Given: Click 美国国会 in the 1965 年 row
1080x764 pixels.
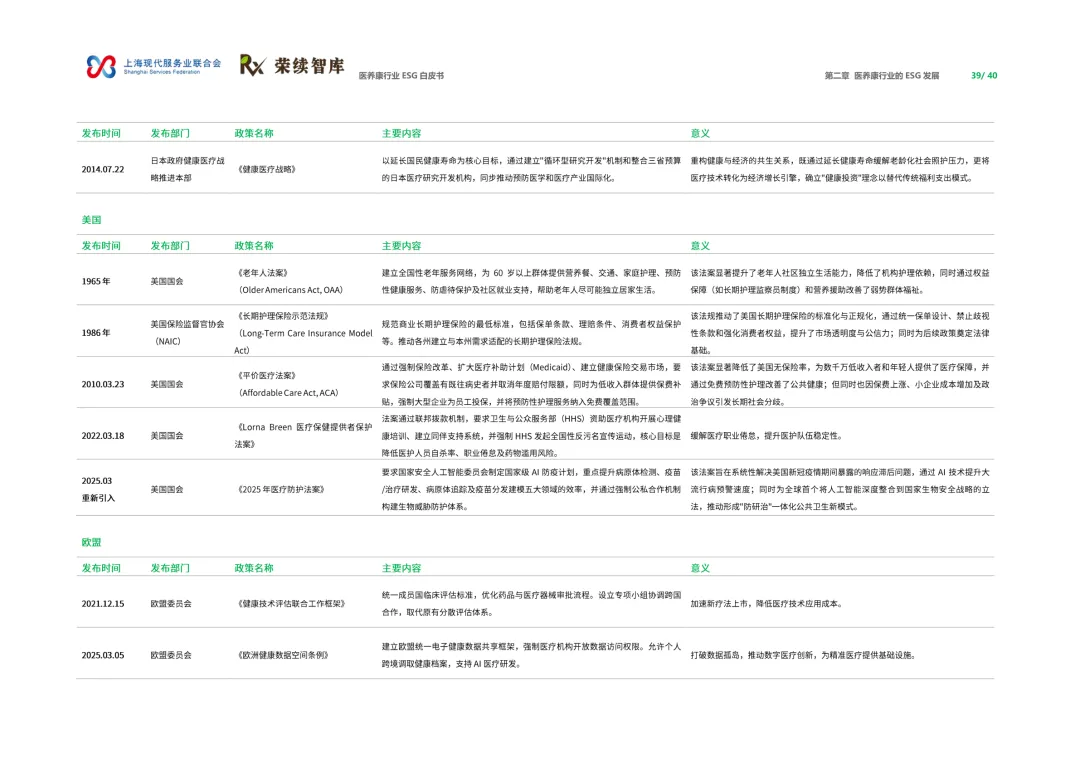Looking at the screenshot, I should [x=167, y=282].
